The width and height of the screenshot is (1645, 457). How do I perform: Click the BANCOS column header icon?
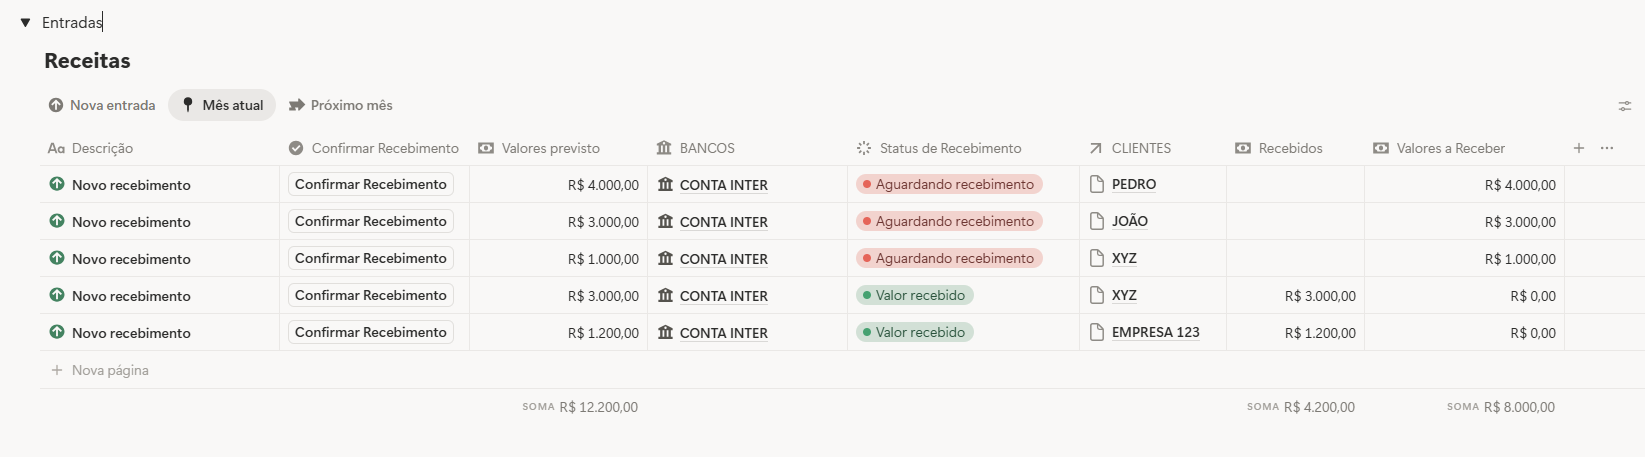(664, 148)
